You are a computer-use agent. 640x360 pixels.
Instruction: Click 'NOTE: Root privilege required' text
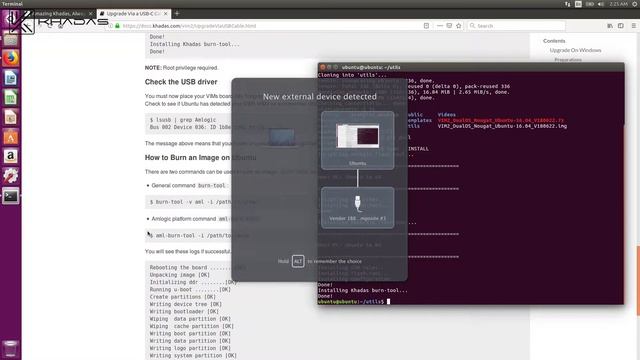[181, 68]
